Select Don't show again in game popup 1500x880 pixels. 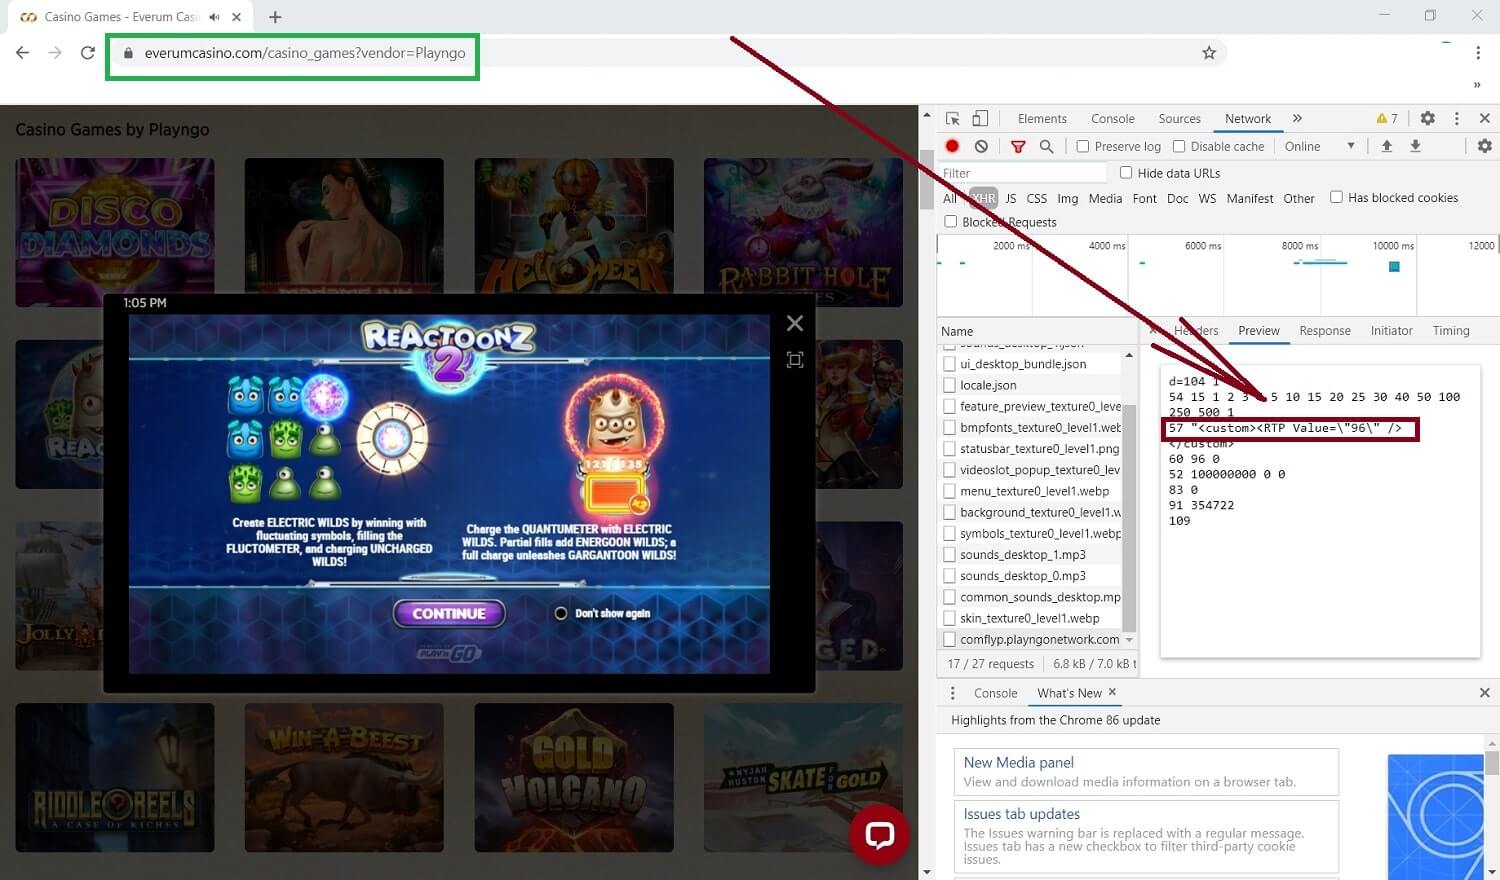click(561, 613)
